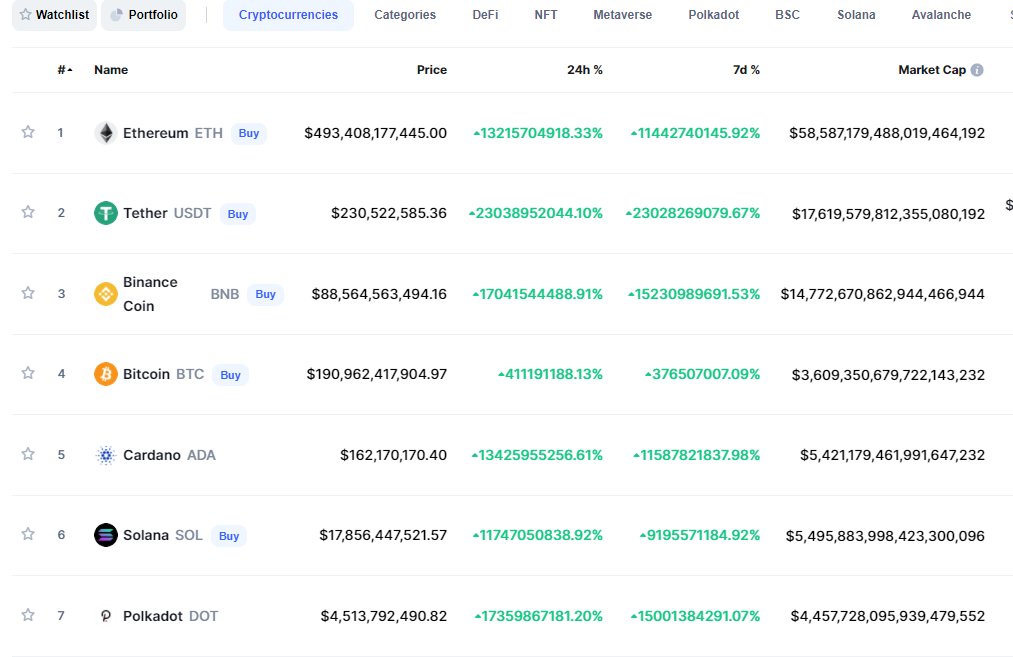Click the Binance Coin logo icon
The width and height of the screenshot is (1013, 657).
[x=106, y=294]
